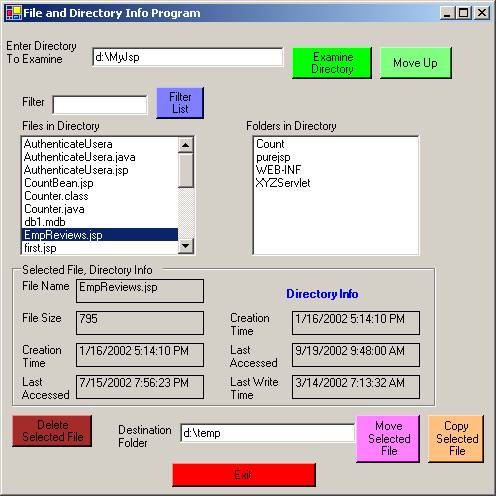Click the pink Move Selected File button
496x496 pixels.
(388, 439)
